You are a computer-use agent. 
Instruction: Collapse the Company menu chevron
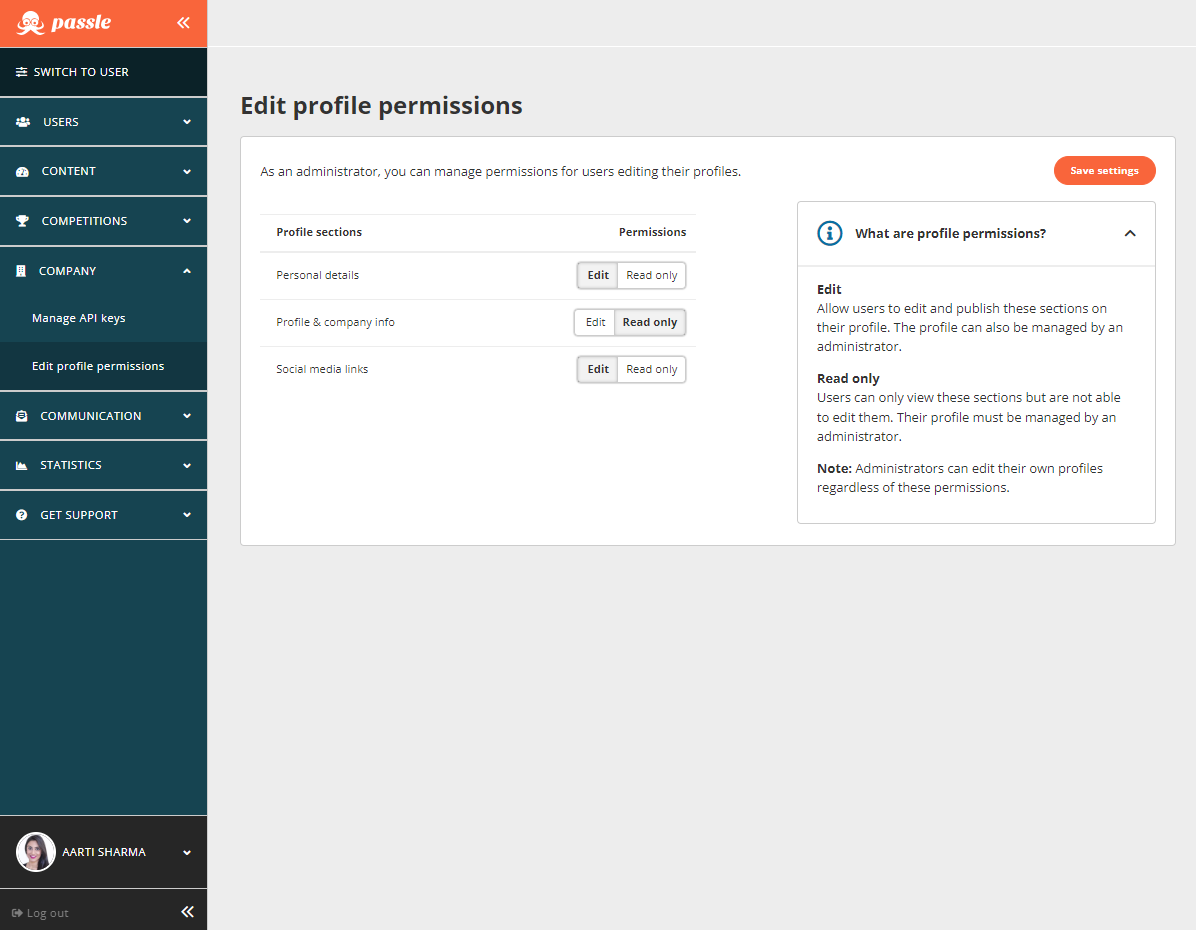tap(187, 271)
